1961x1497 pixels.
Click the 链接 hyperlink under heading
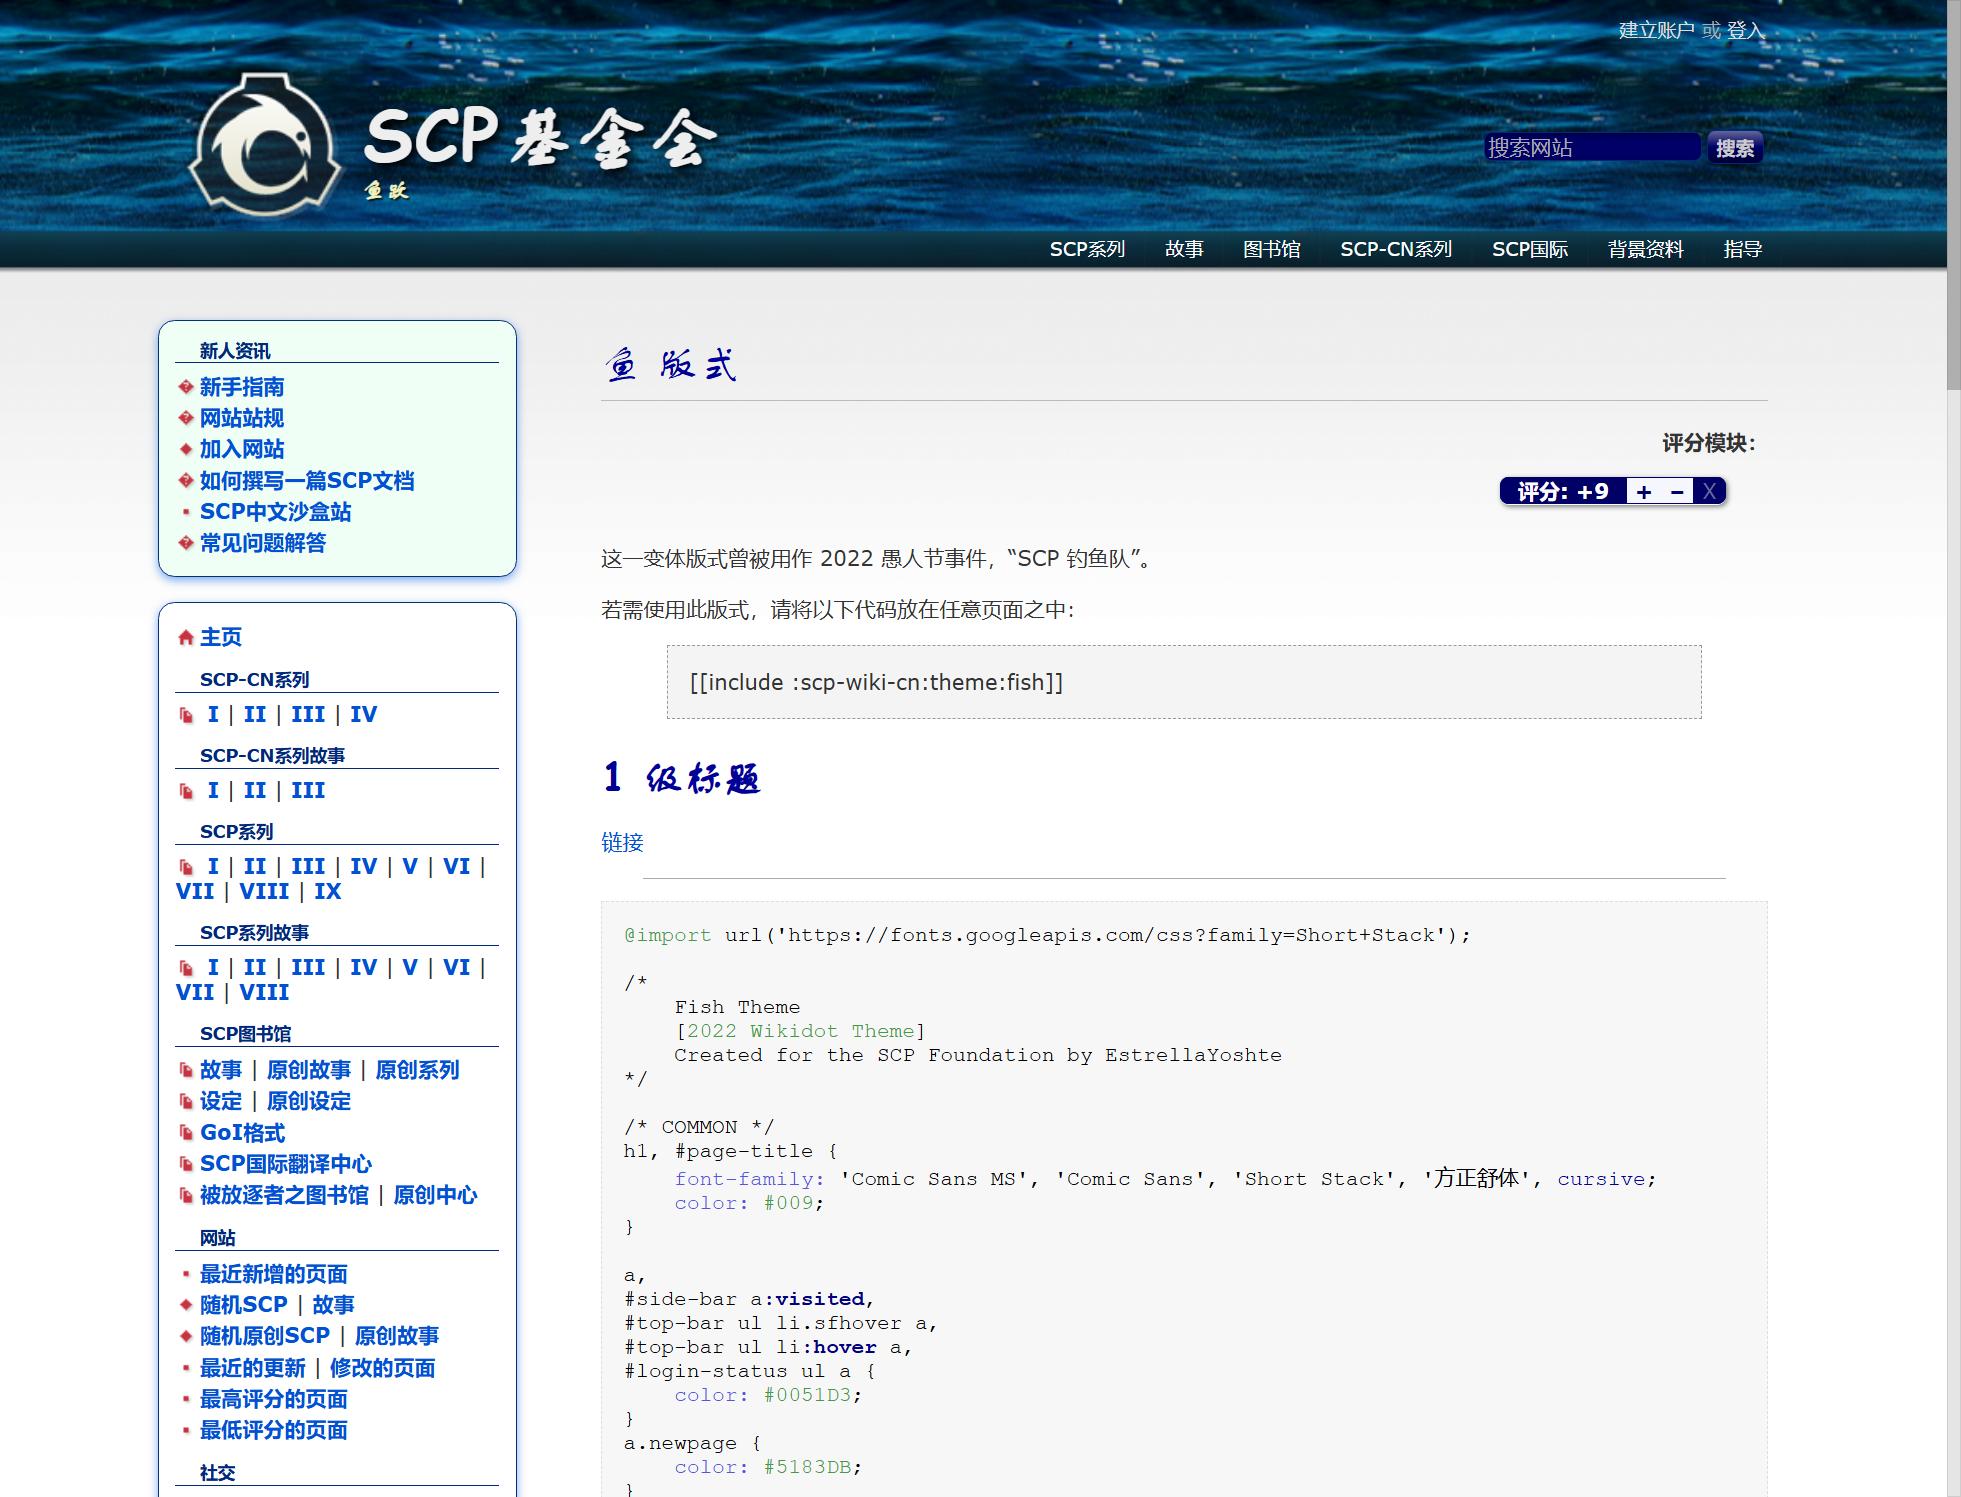(x=622, y=842)
